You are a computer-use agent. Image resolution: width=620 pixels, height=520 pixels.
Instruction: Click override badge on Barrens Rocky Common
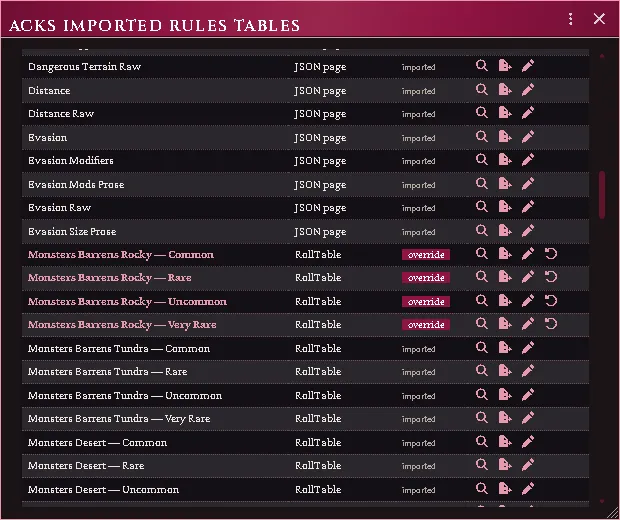[426, 255]
